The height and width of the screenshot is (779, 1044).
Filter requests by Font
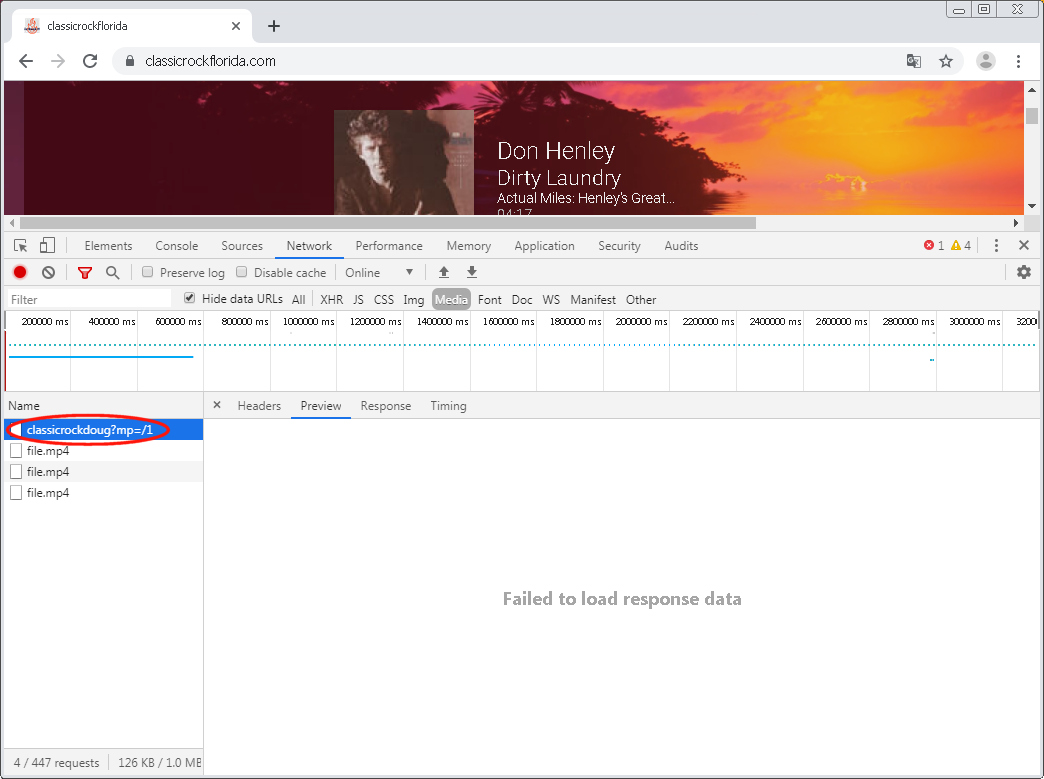[489, 300]
